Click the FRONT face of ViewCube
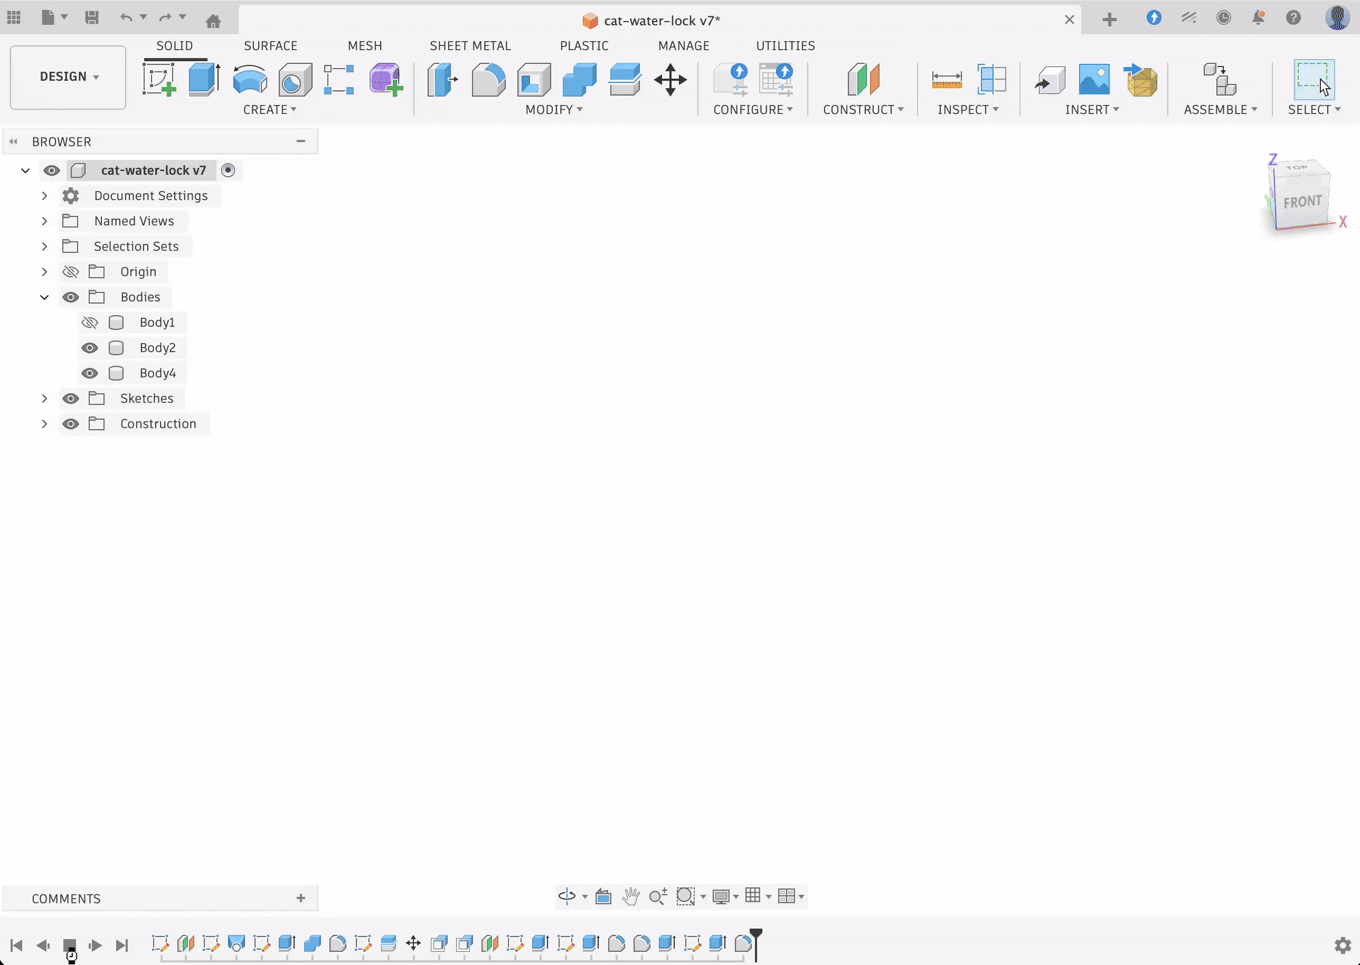 [x=1302, y=202]
